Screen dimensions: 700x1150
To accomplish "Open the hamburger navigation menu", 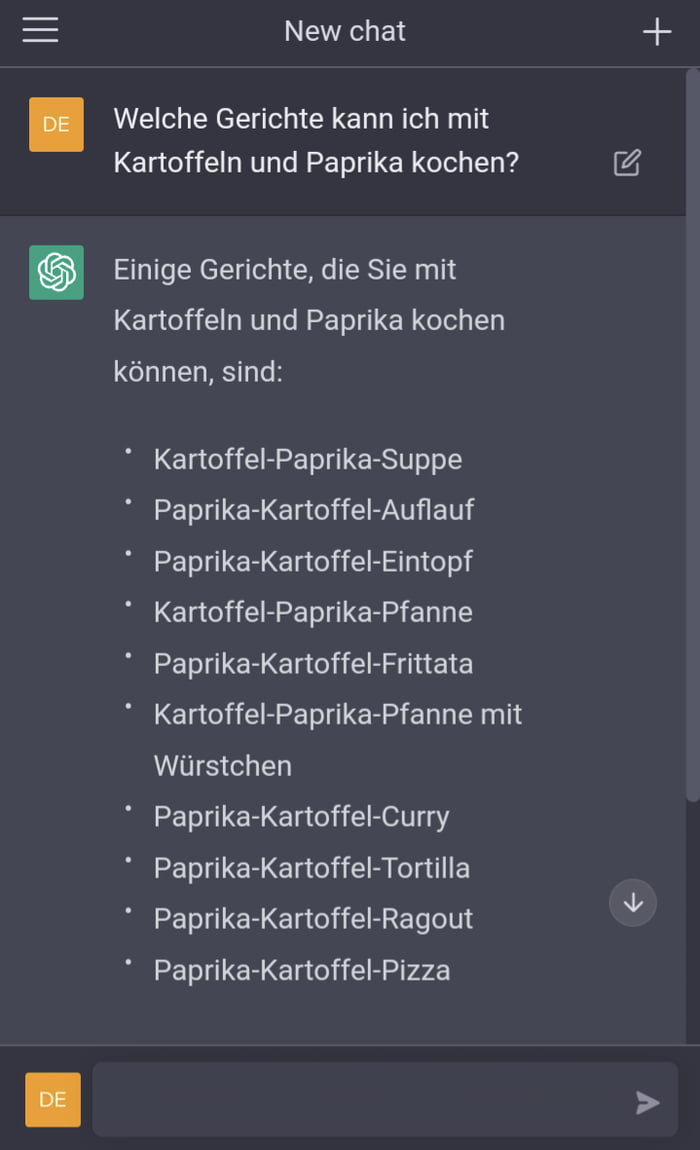I will tap(40, 30).
